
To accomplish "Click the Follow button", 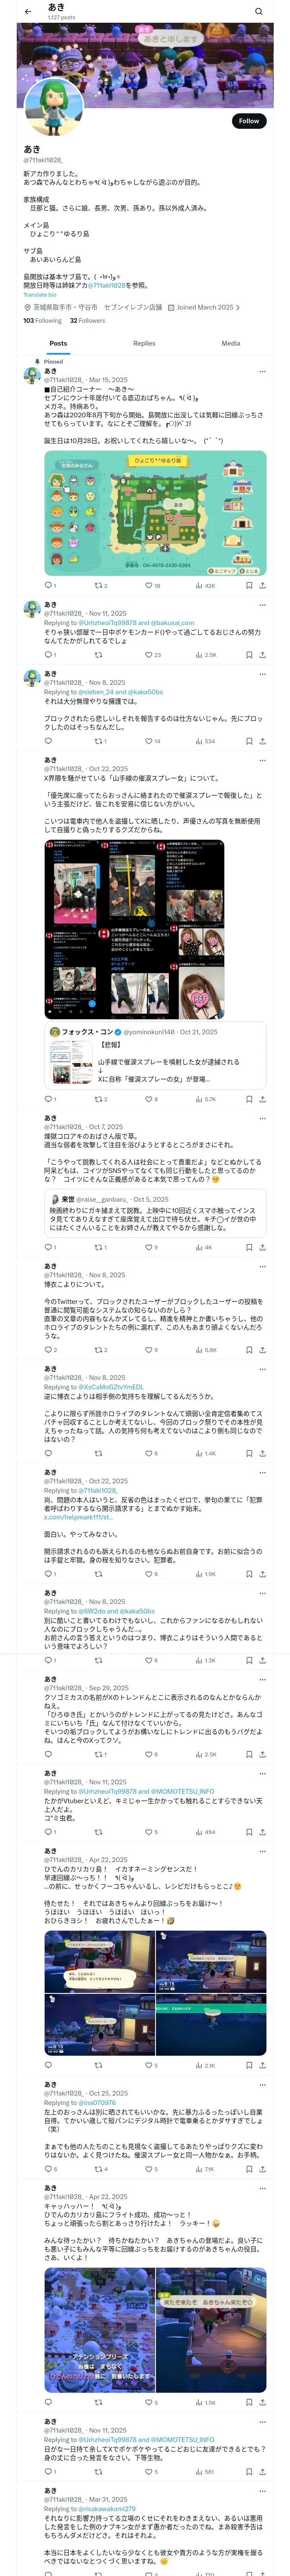I will pos(248,121).
